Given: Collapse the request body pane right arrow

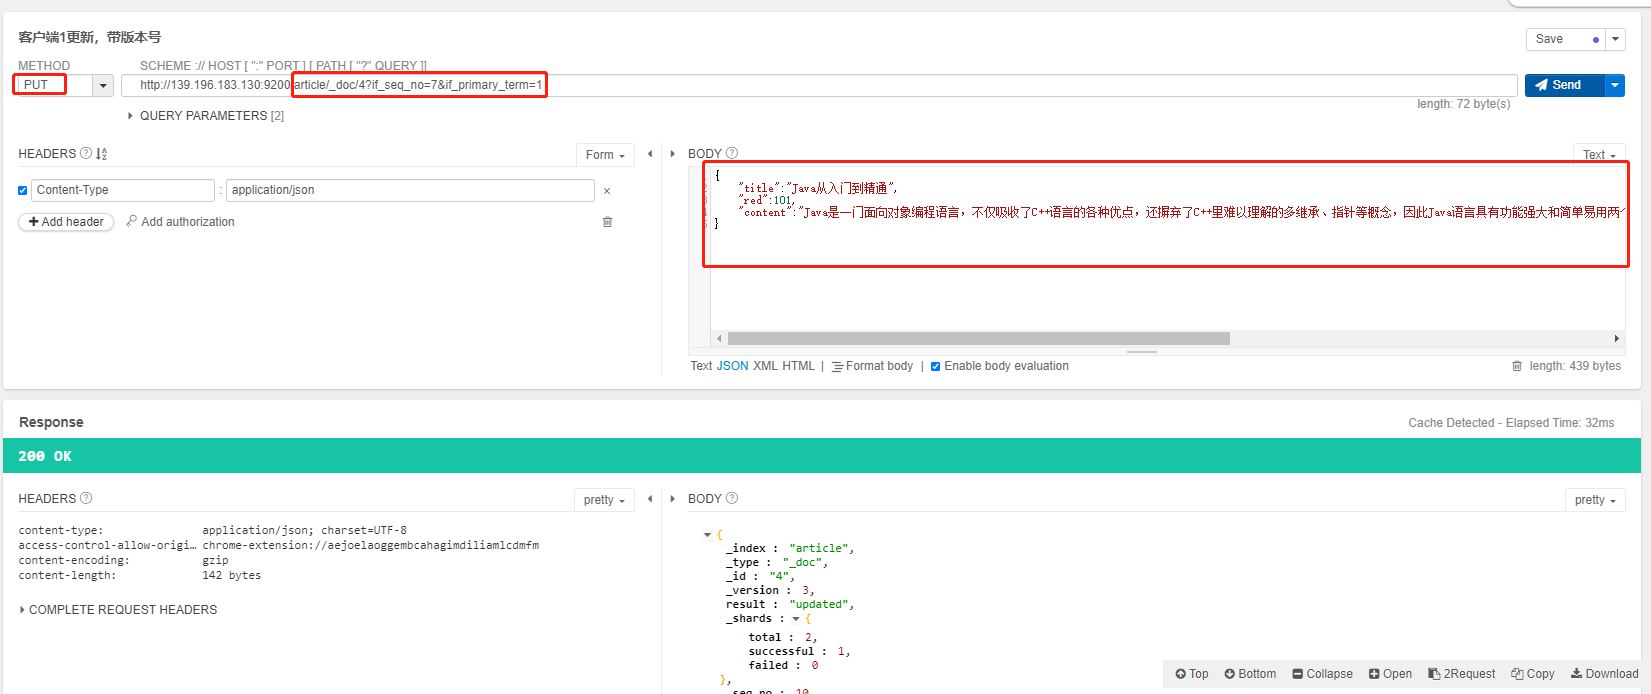Looking at the screenshot, I should click(673, 154).
